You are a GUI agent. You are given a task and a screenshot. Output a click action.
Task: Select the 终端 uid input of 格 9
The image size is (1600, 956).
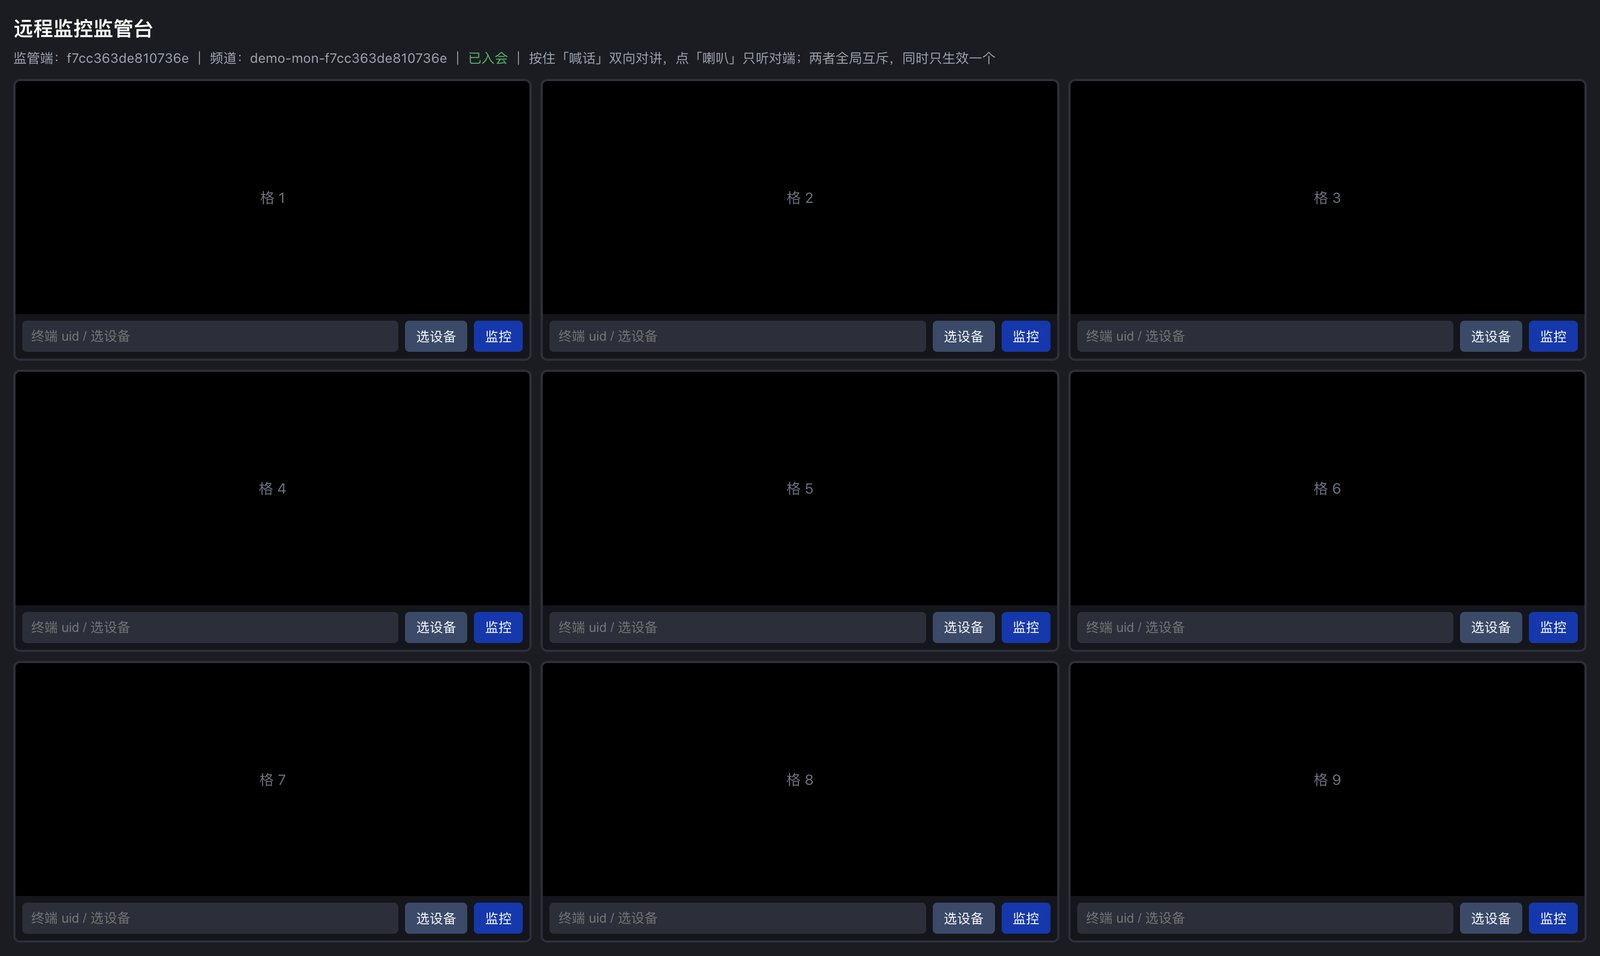(x=1265, y=918)
